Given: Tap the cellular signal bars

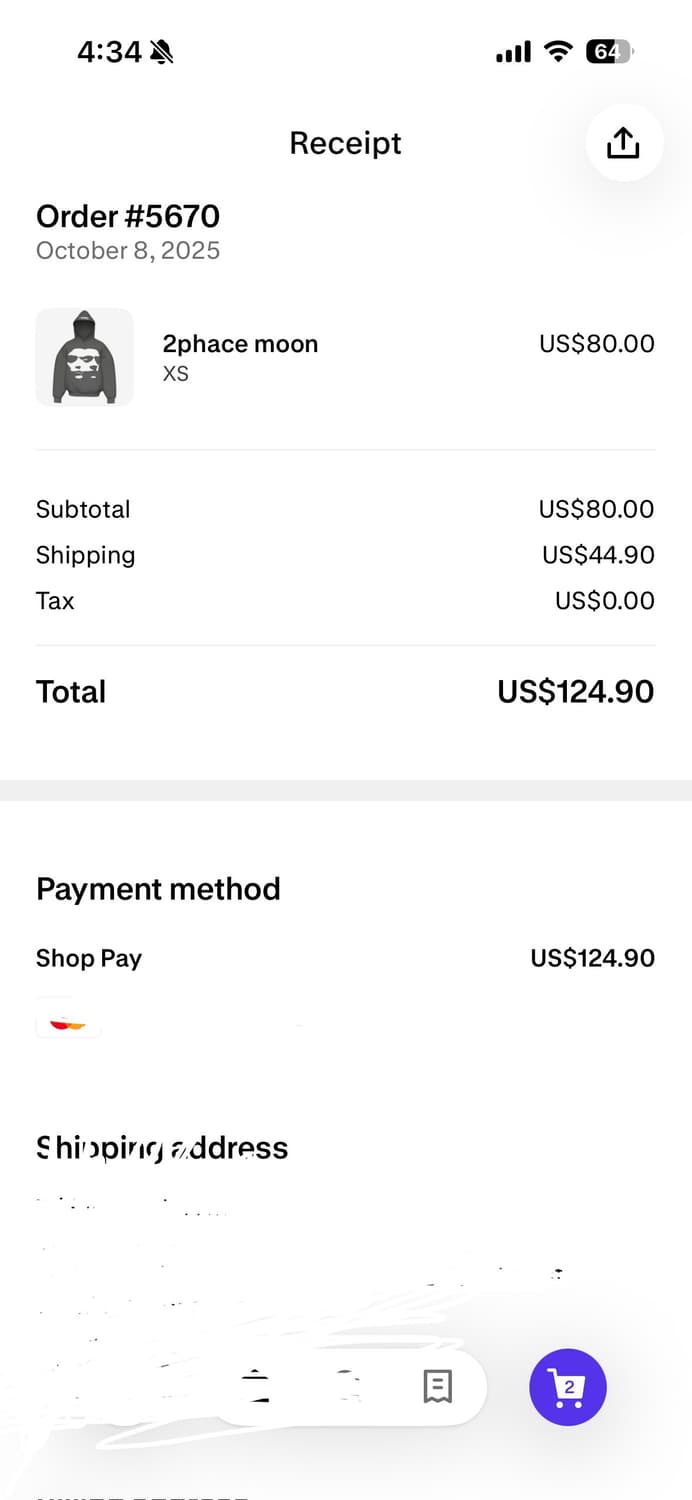Looking at the screenshot, I should (513, 52).
